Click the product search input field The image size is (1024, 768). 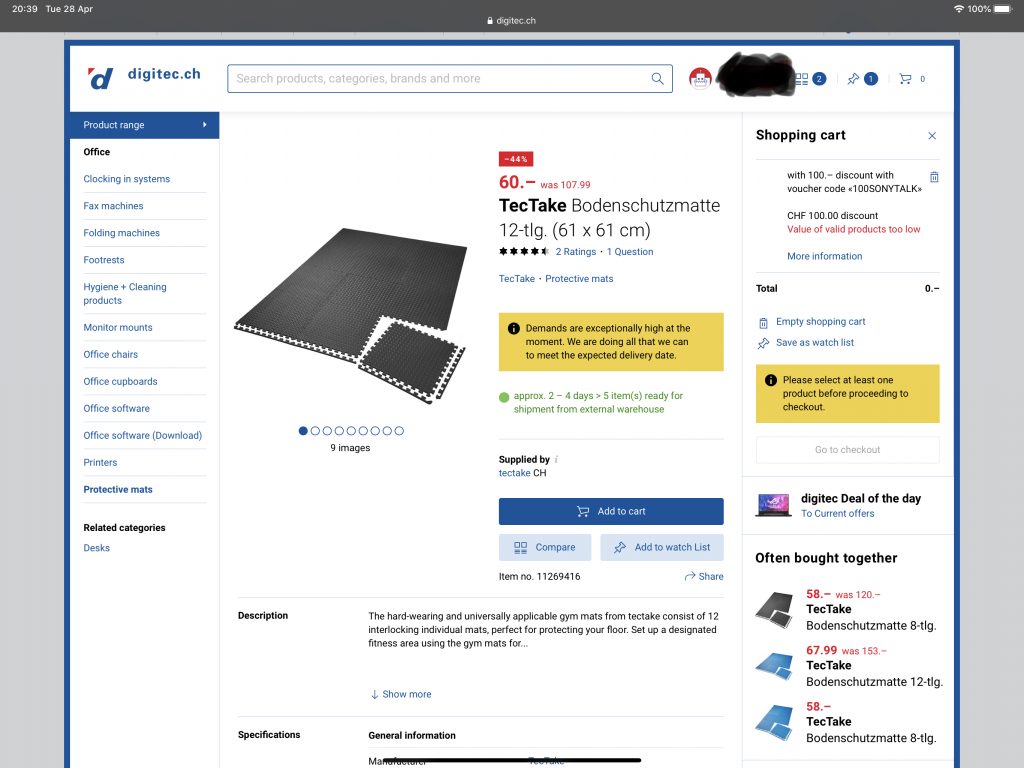440,79
